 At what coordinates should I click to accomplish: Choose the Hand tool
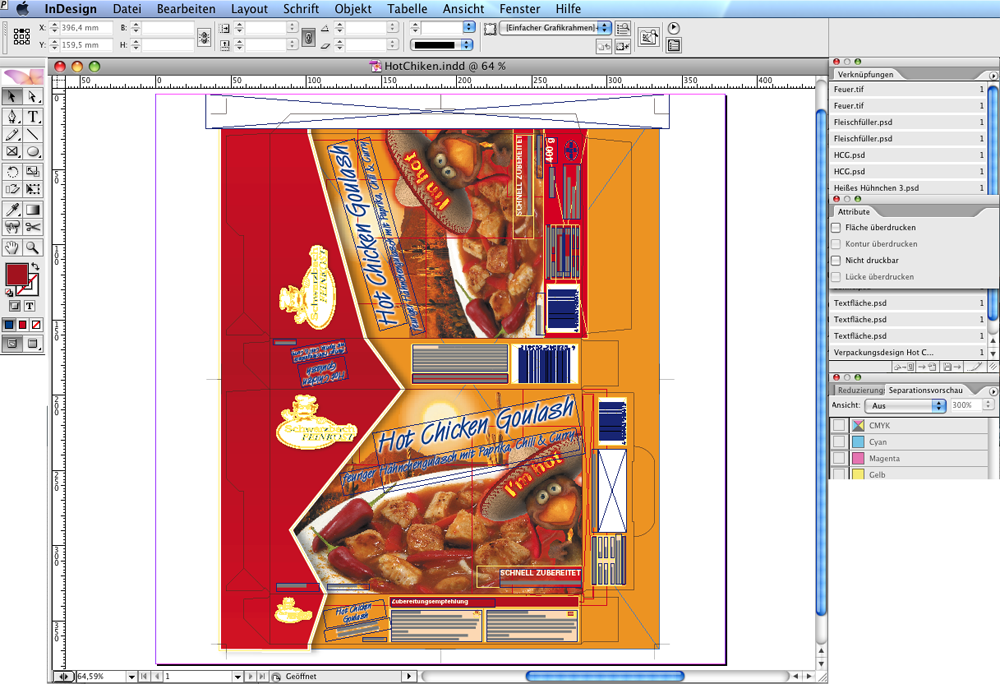12,247
